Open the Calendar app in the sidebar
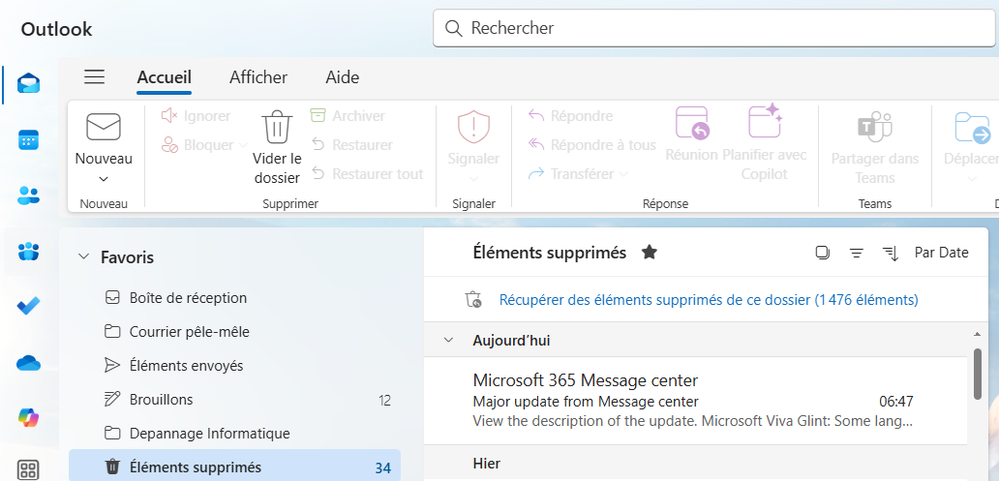 (28, 140)
